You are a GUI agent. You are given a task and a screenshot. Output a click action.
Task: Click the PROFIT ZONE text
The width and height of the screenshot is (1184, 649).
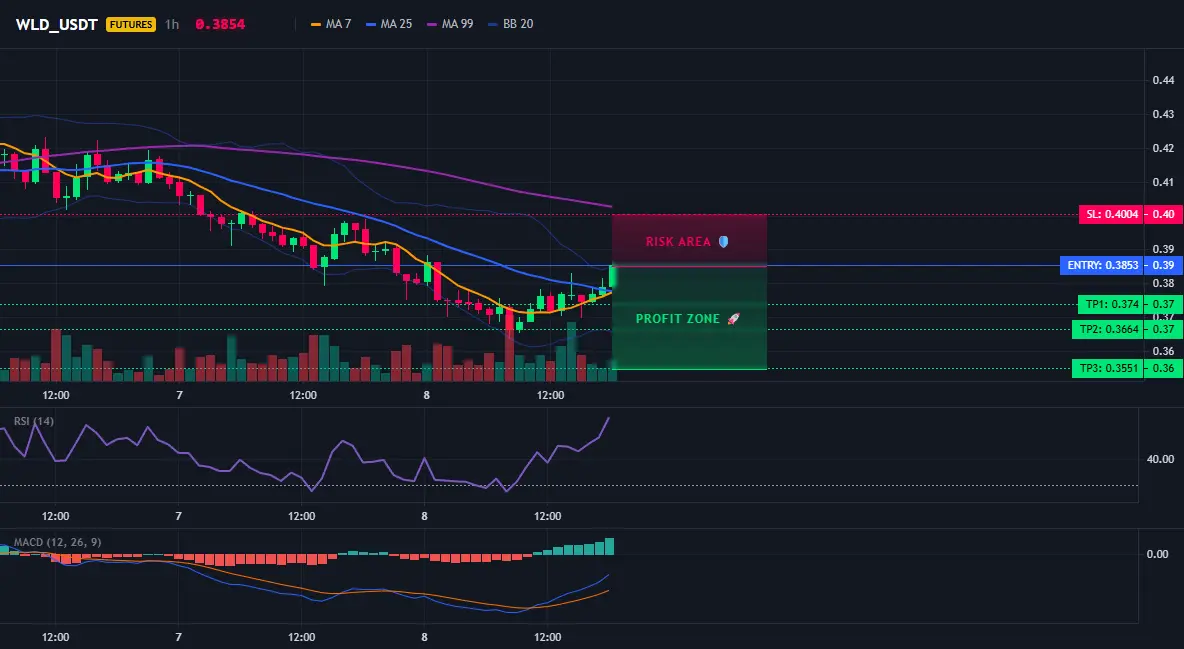point(677,319)
